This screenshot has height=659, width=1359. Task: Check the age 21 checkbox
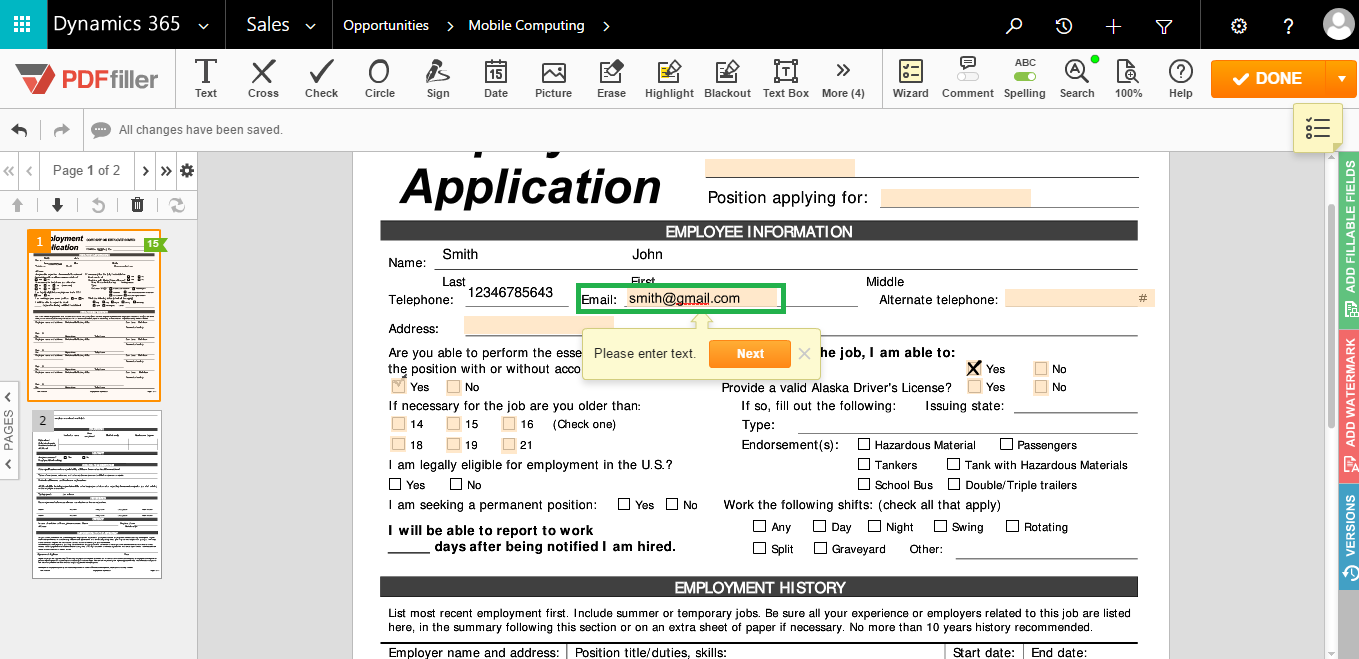click(509, 445)
